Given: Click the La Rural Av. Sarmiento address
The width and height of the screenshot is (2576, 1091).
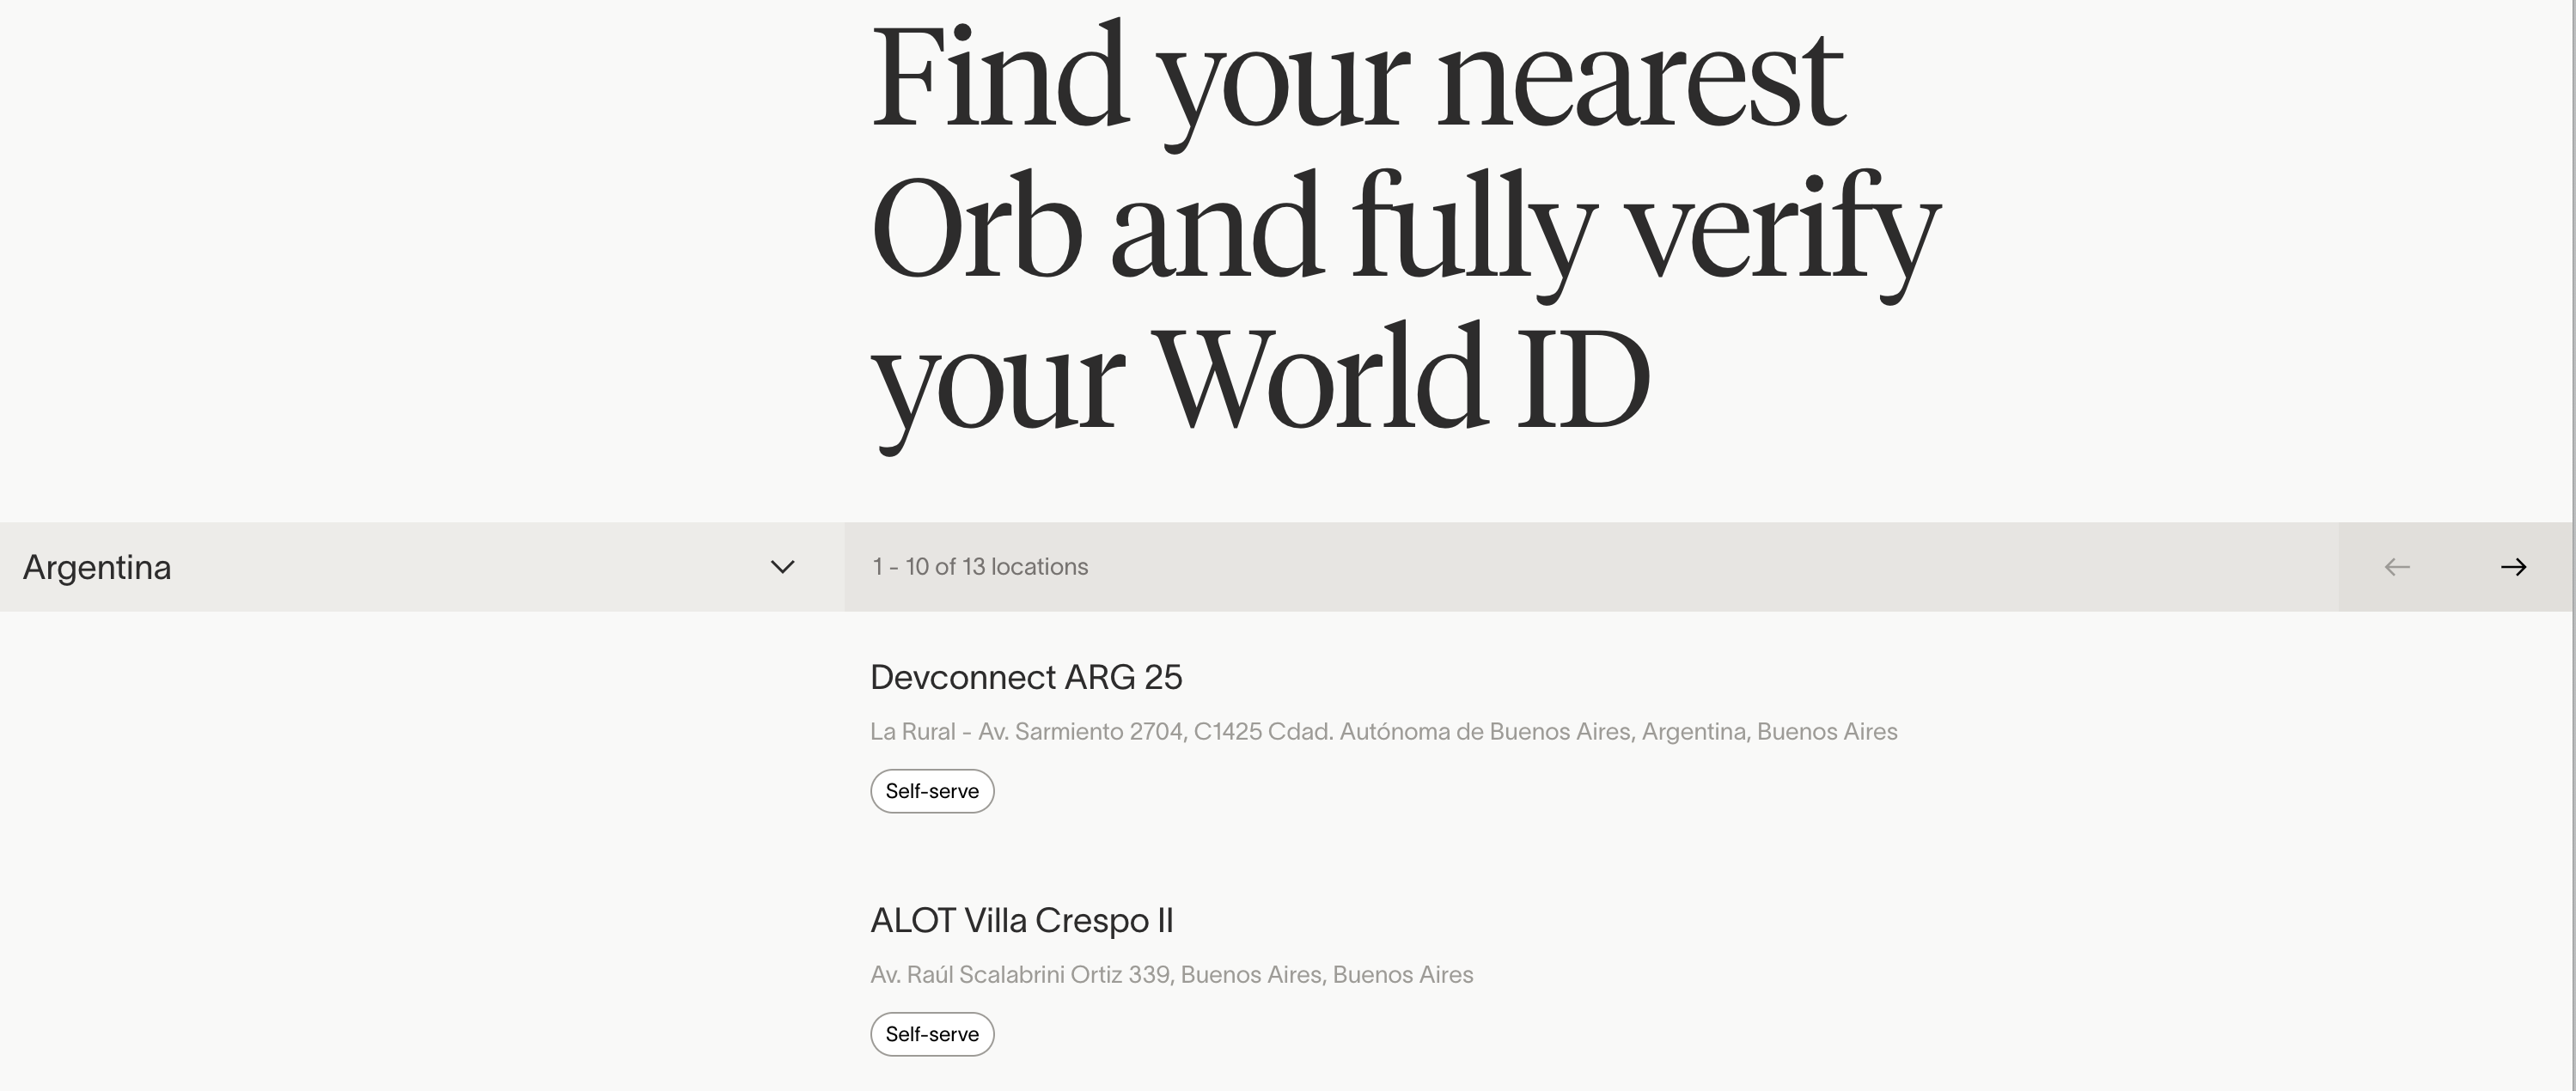Looking at the screenshot, I should [1383, 732].
